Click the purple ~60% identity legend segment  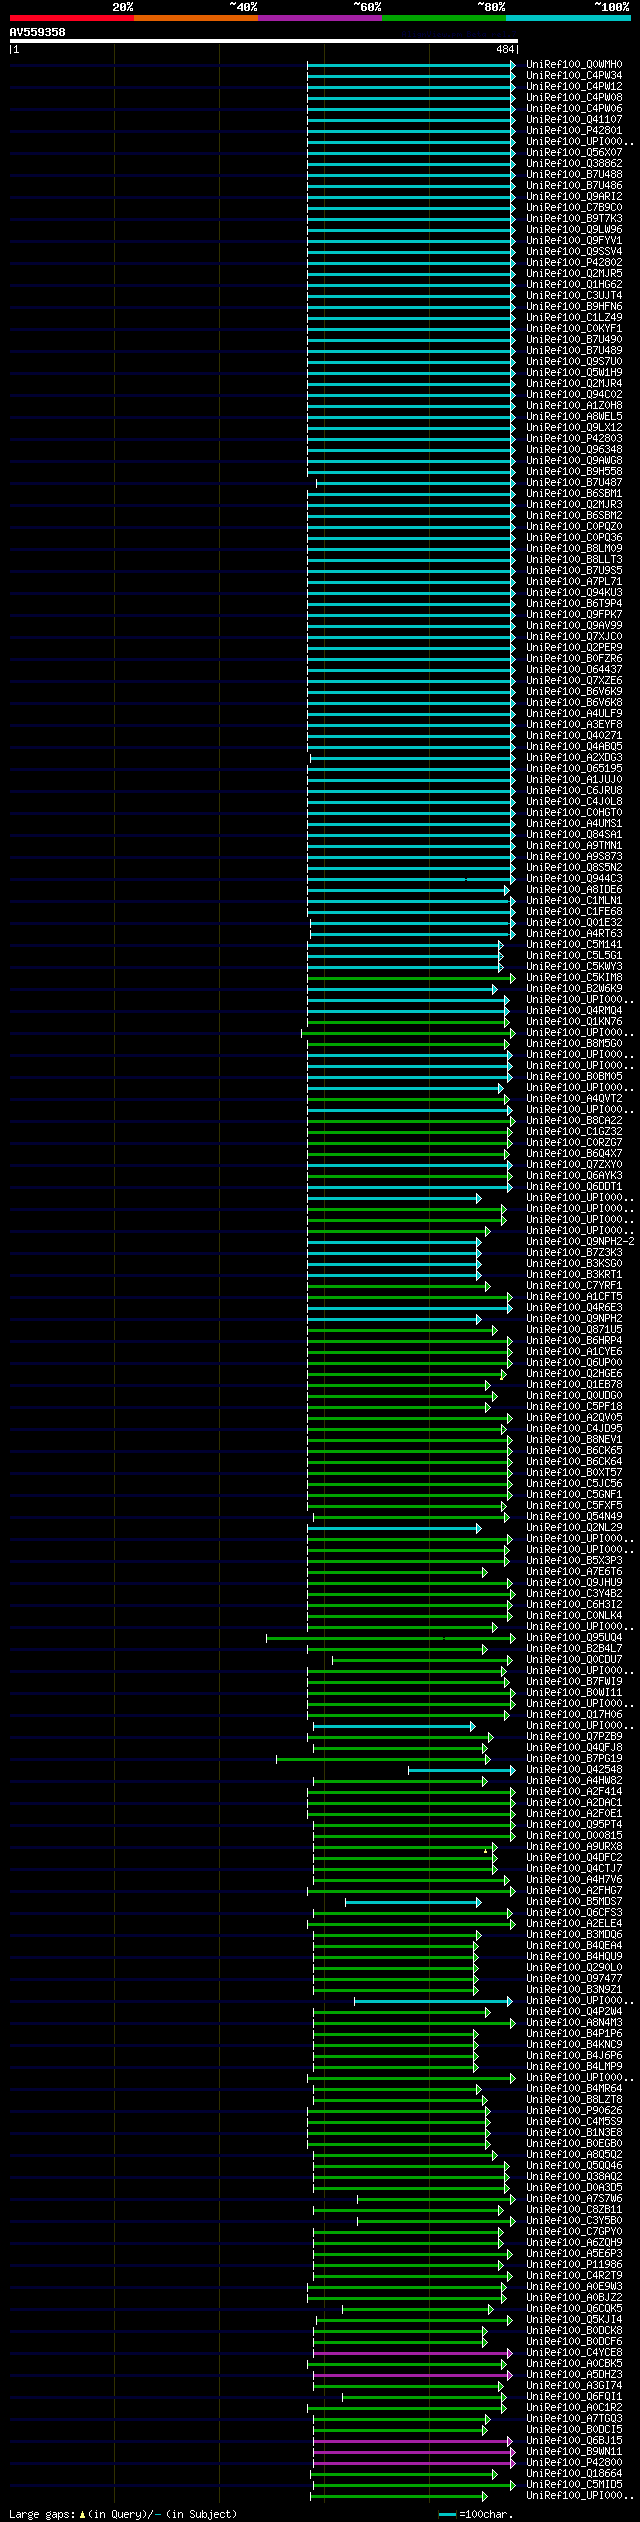pyautogui.click(x=319, y=18)
